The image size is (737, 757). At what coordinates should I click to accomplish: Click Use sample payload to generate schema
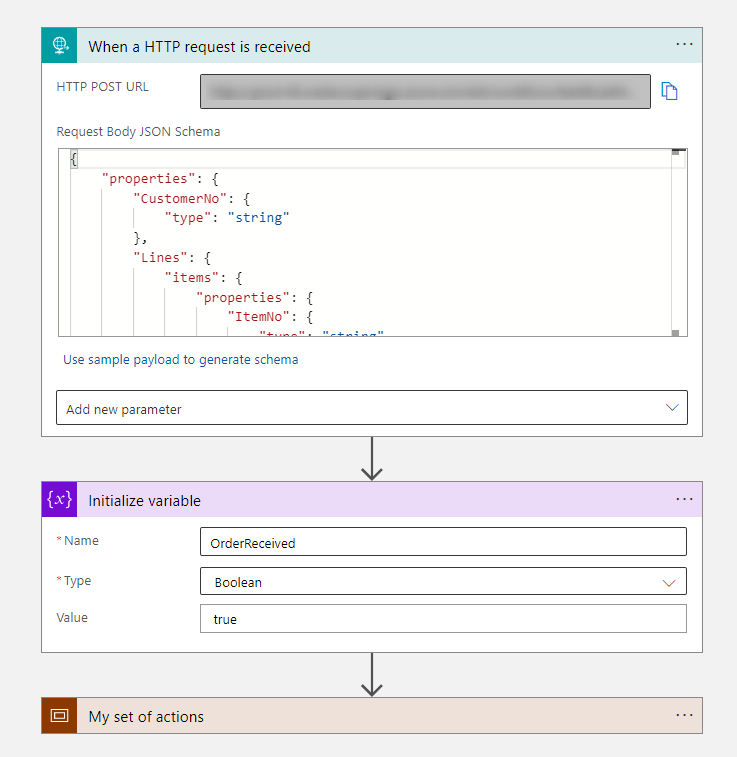(180, 360)
